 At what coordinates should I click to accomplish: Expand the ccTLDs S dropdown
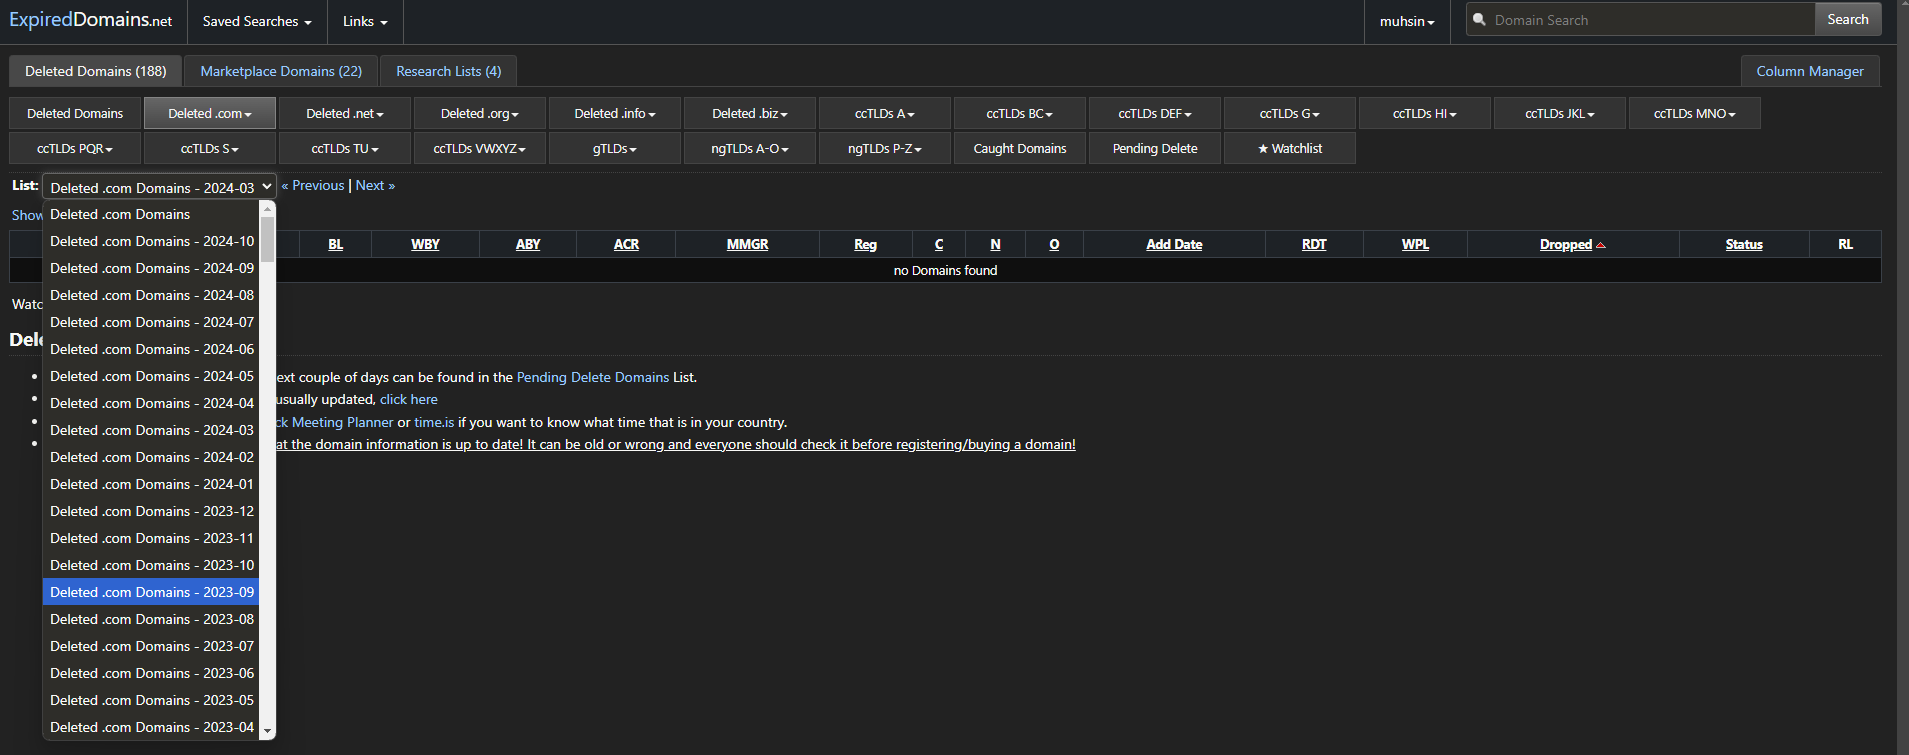210,148
